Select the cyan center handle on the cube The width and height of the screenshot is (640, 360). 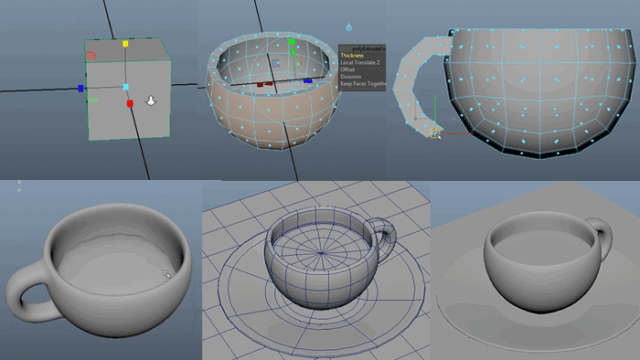126,87
